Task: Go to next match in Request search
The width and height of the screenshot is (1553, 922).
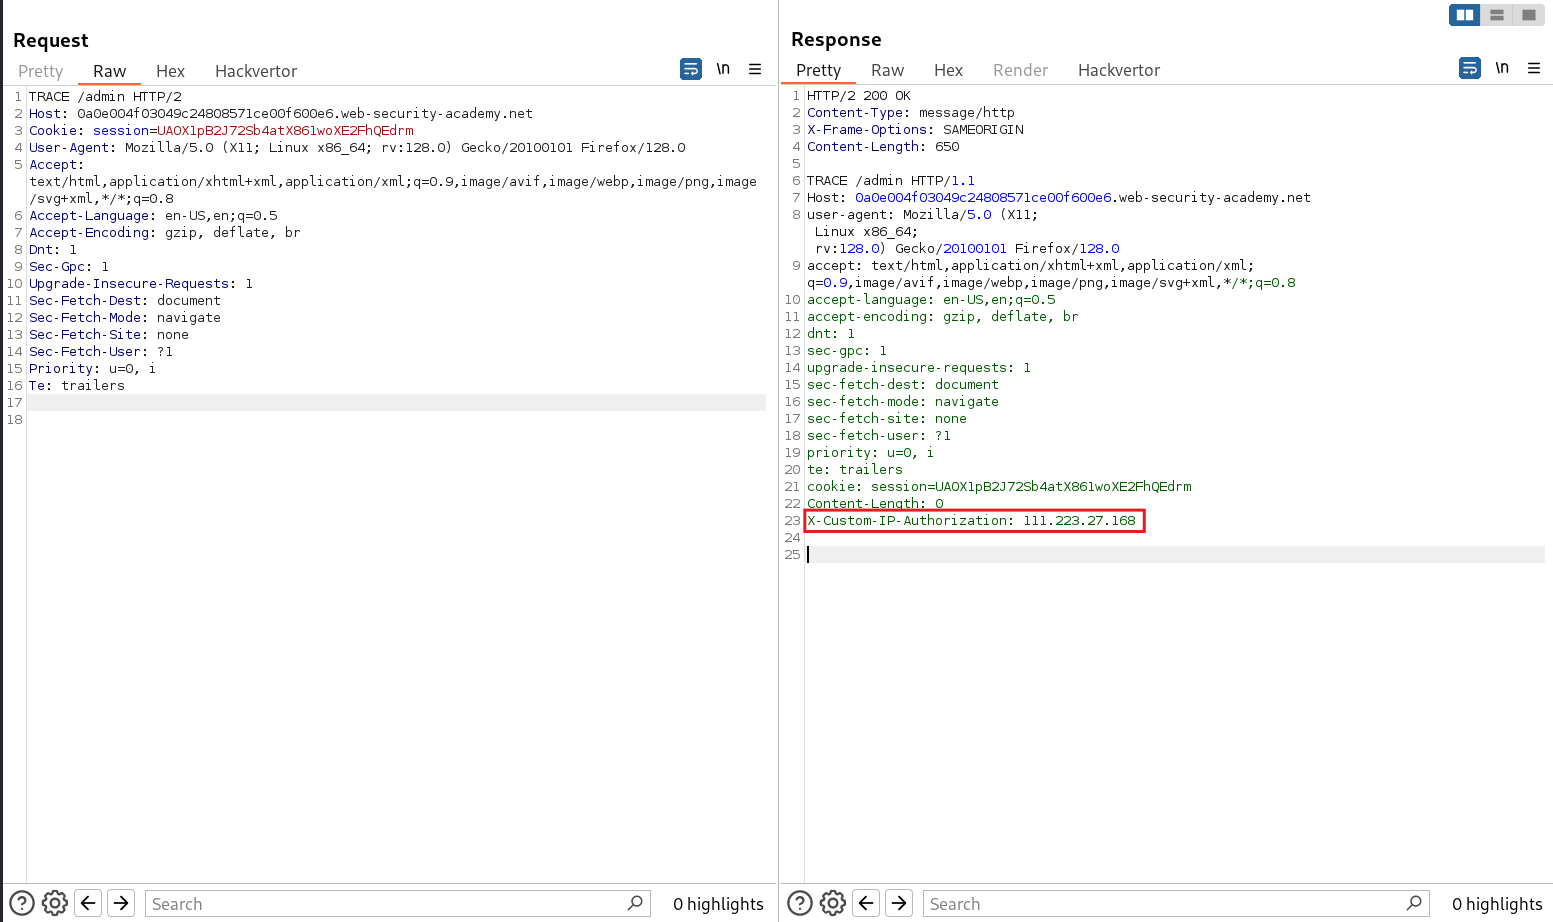Action: (x=121, y=903)
